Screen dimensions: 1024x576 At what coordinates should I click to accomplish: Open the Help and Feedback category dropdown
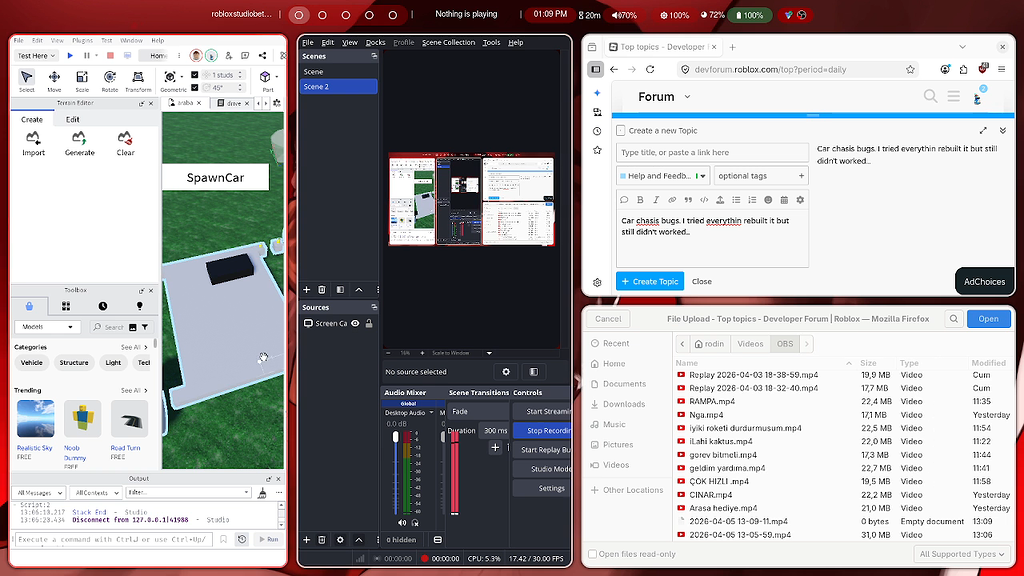[663, 176]
